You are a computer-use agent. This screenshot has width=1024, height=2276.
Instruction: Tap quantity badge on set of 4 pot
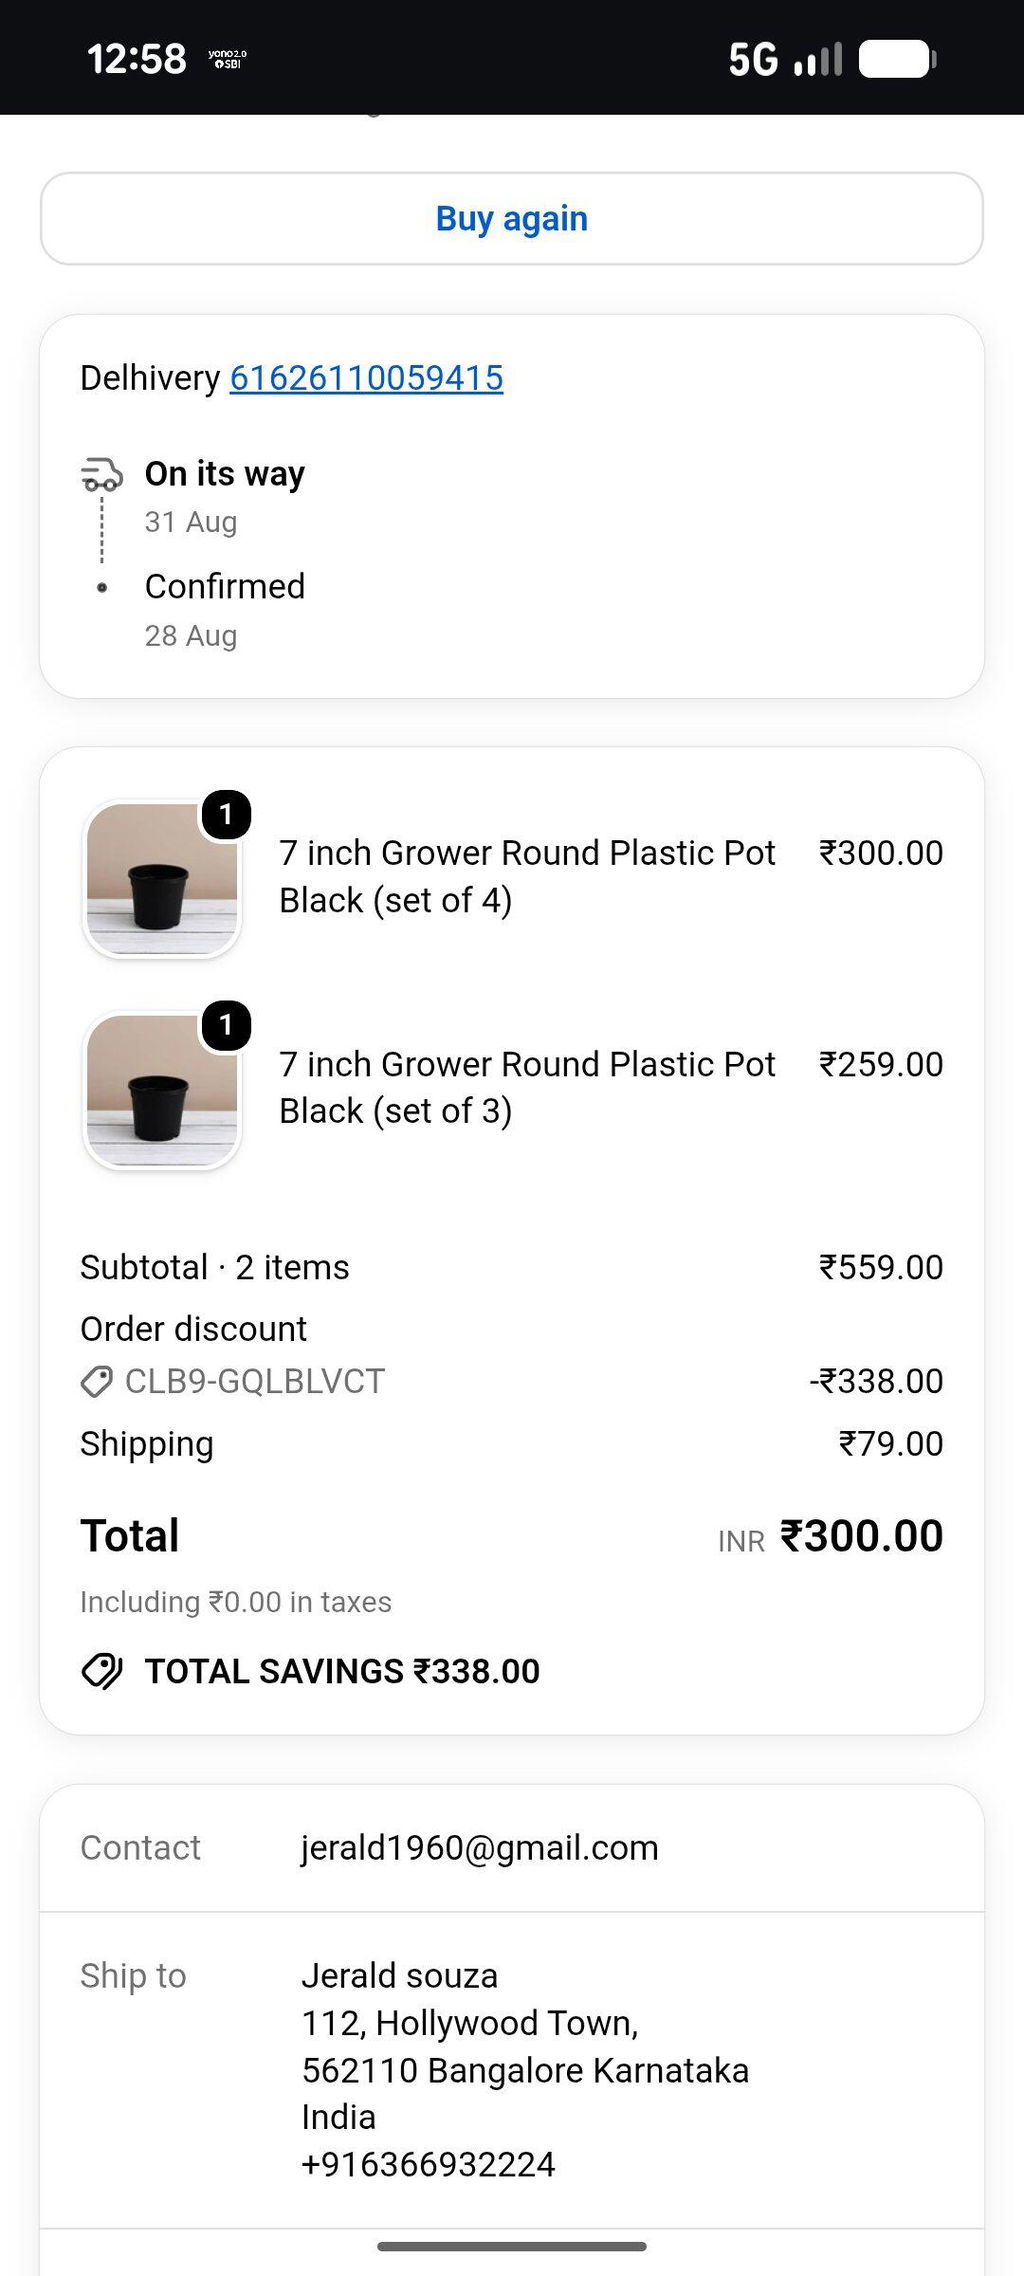pyautogui.click(x=226, y=814)
